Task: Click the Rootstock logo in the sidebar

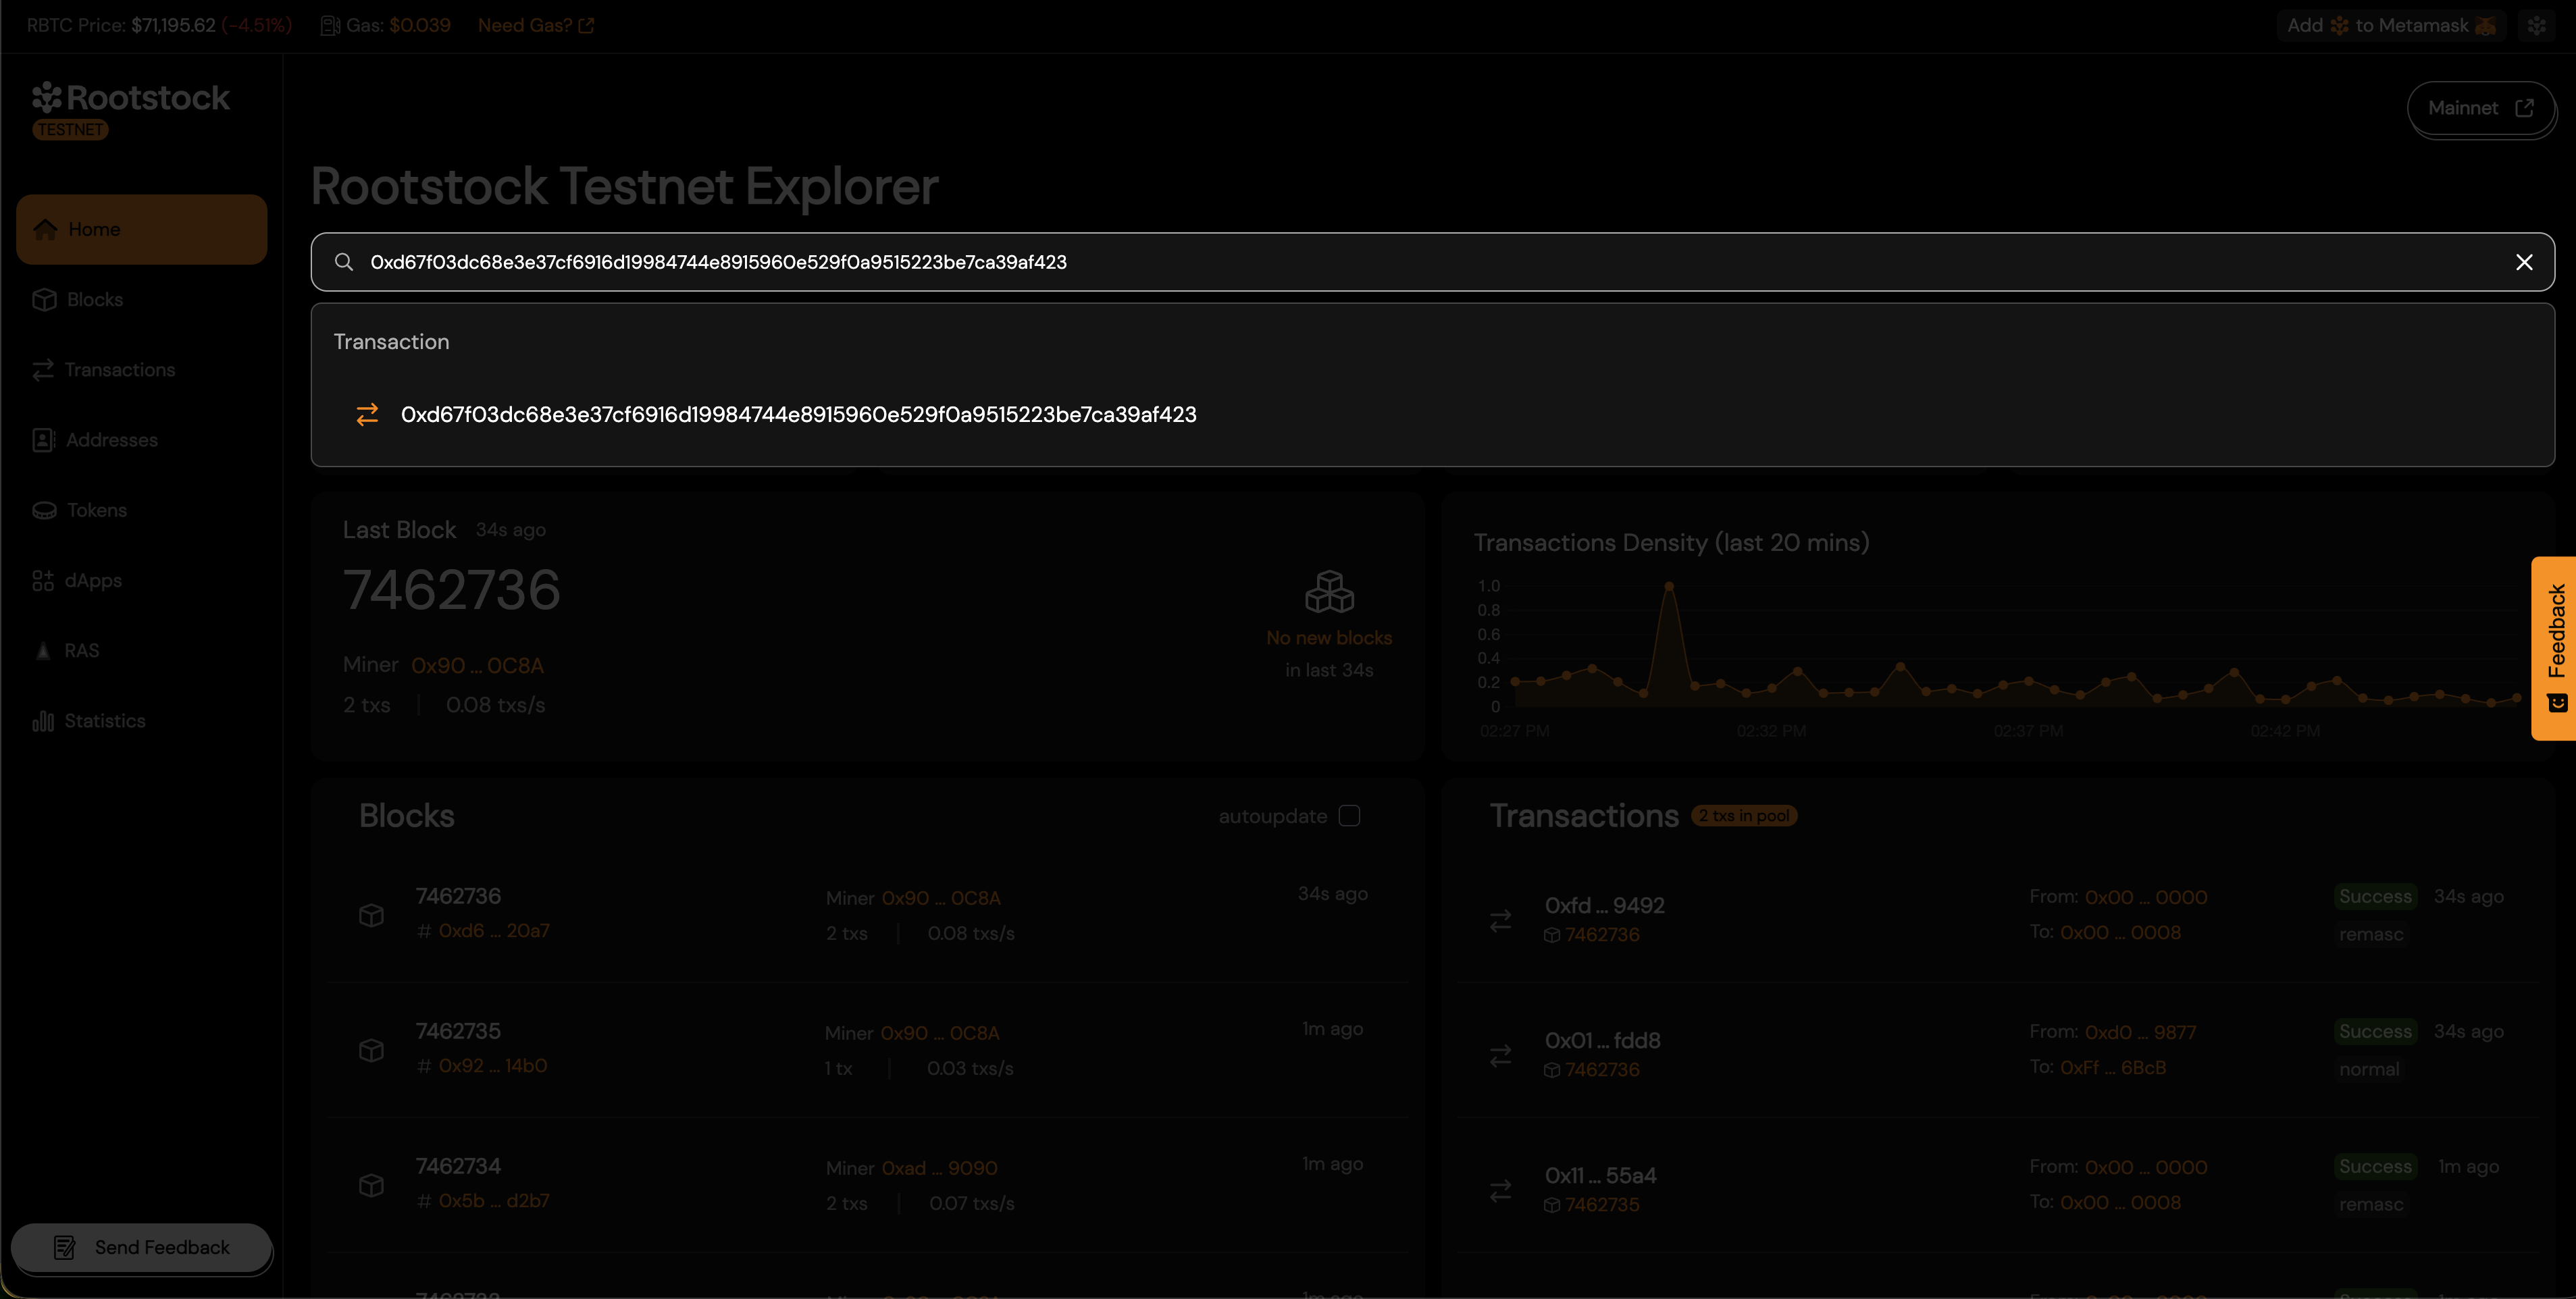Action: pyautogui.click(x=130, y=97)
